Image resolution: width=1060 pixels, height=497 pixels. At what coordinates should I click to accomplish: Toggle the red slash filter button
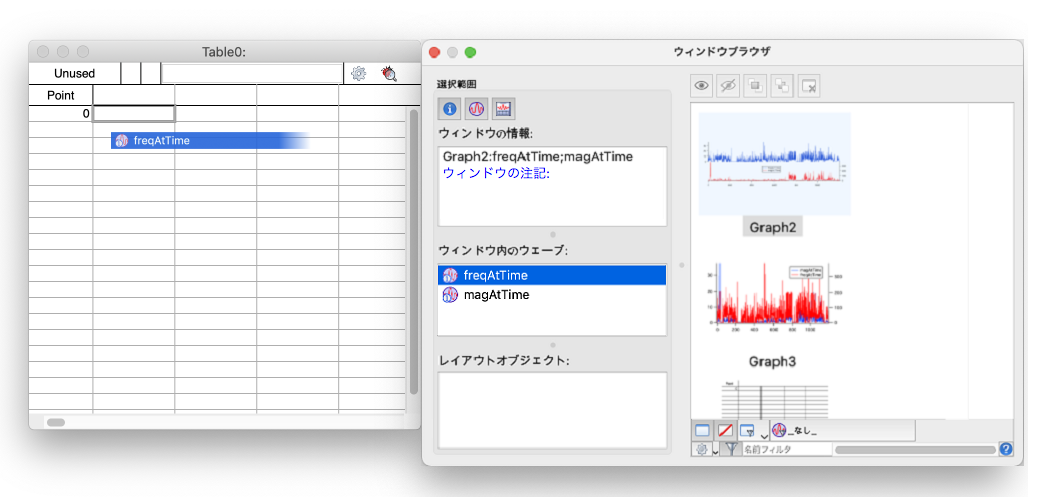pyautogui.click(x=726, y=431)
